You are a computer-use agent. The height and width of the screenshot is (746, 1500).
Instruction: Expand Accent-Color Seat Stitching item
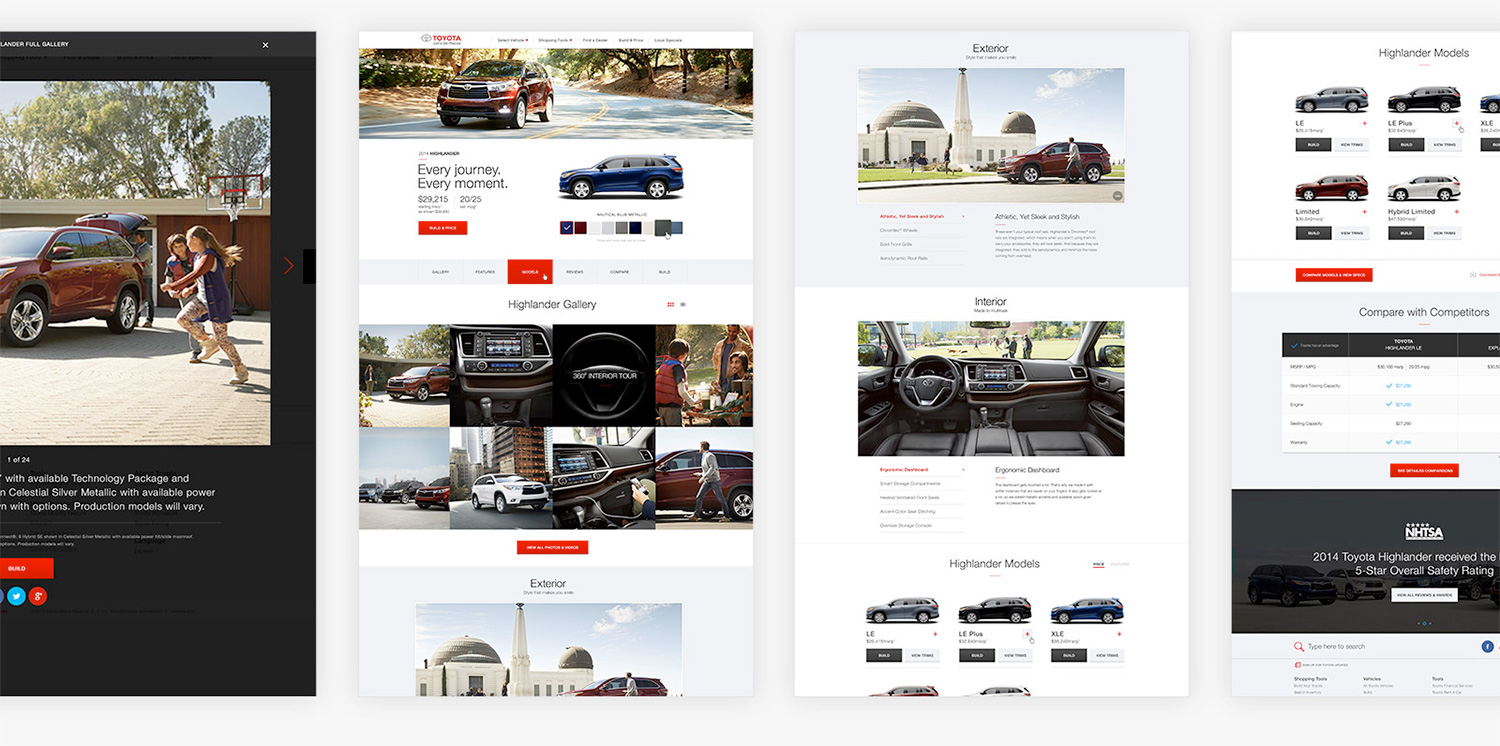(922, 511)
